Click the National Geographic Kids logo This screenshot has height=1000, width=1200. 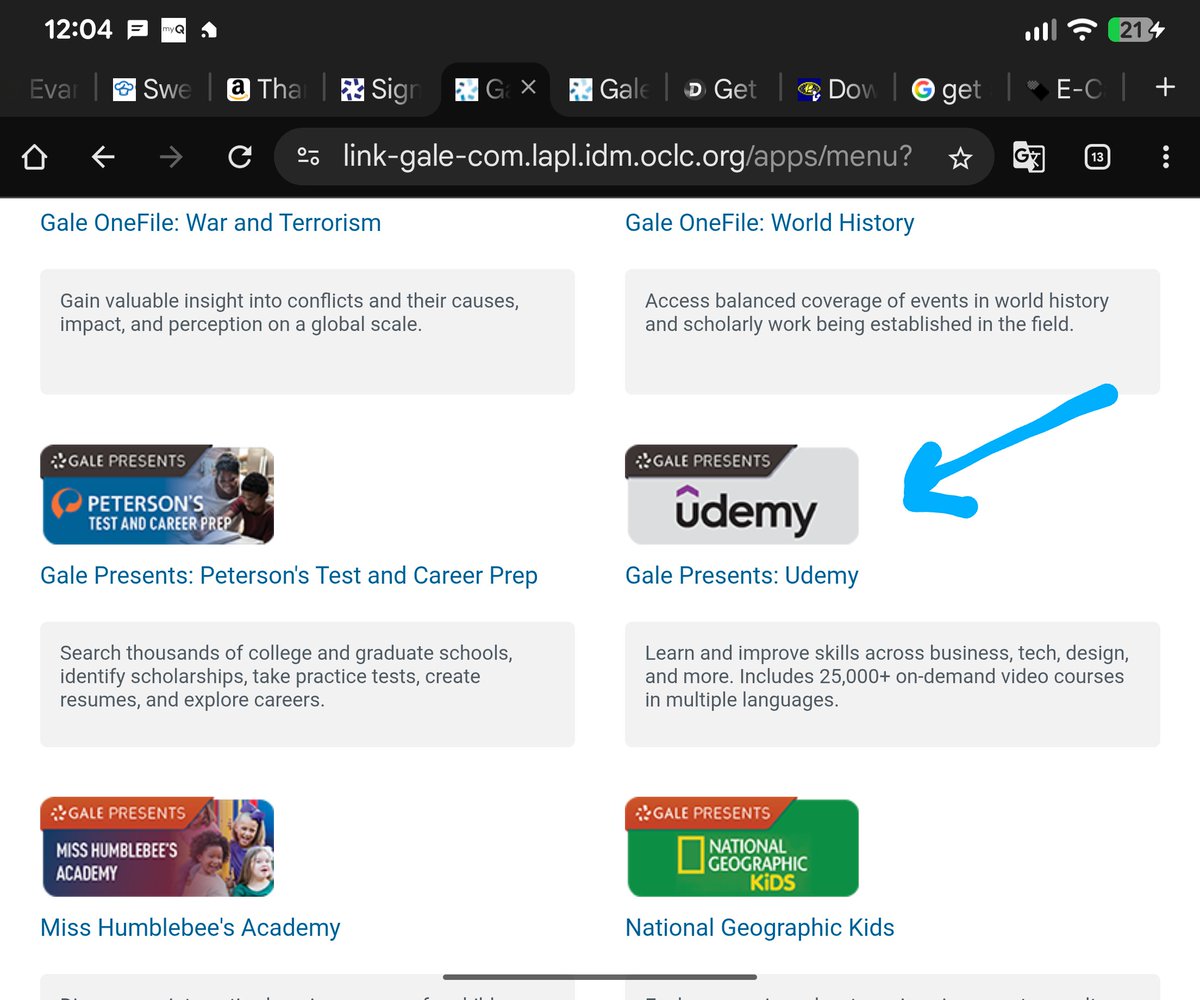(x=742, y=847)
